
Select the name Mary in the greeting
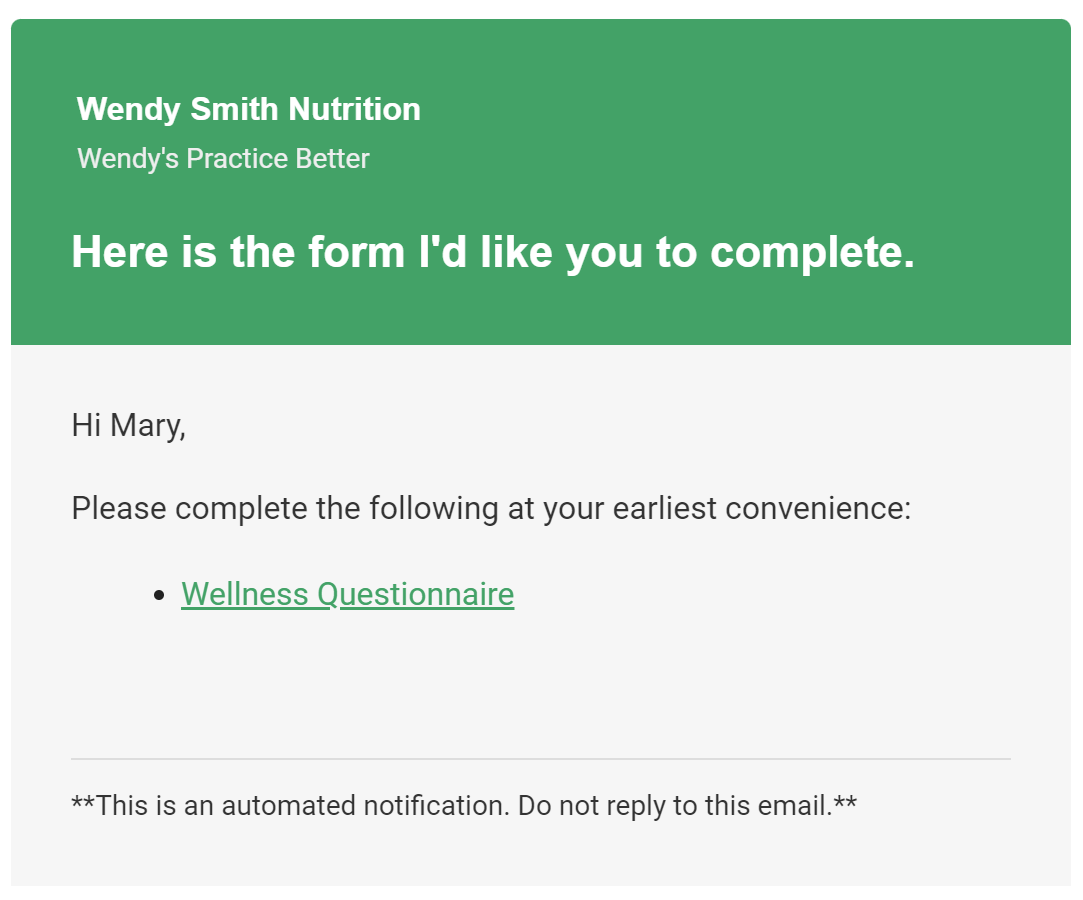click(x=148, y=426)
